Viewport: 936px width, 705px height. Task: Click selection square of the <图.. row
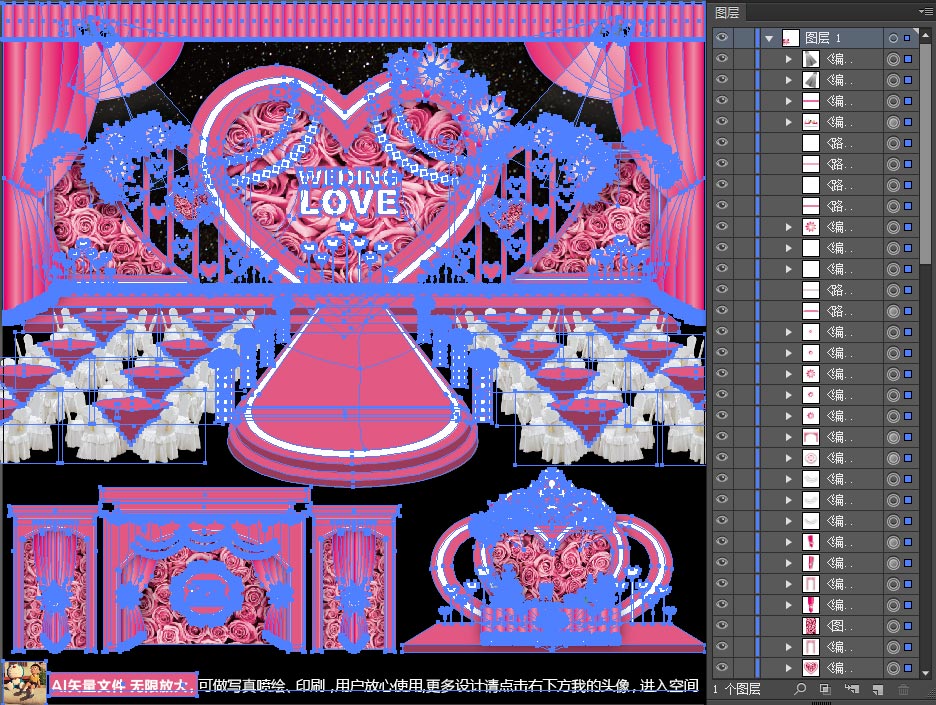click(x=908, y=626)
